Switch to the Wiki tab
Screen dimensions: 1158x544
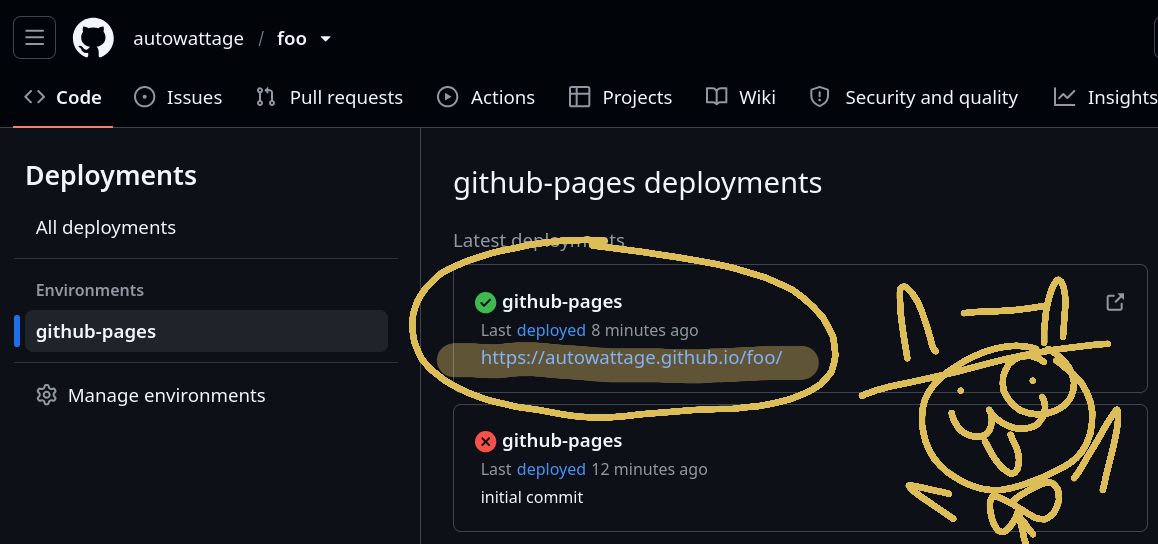741,97
